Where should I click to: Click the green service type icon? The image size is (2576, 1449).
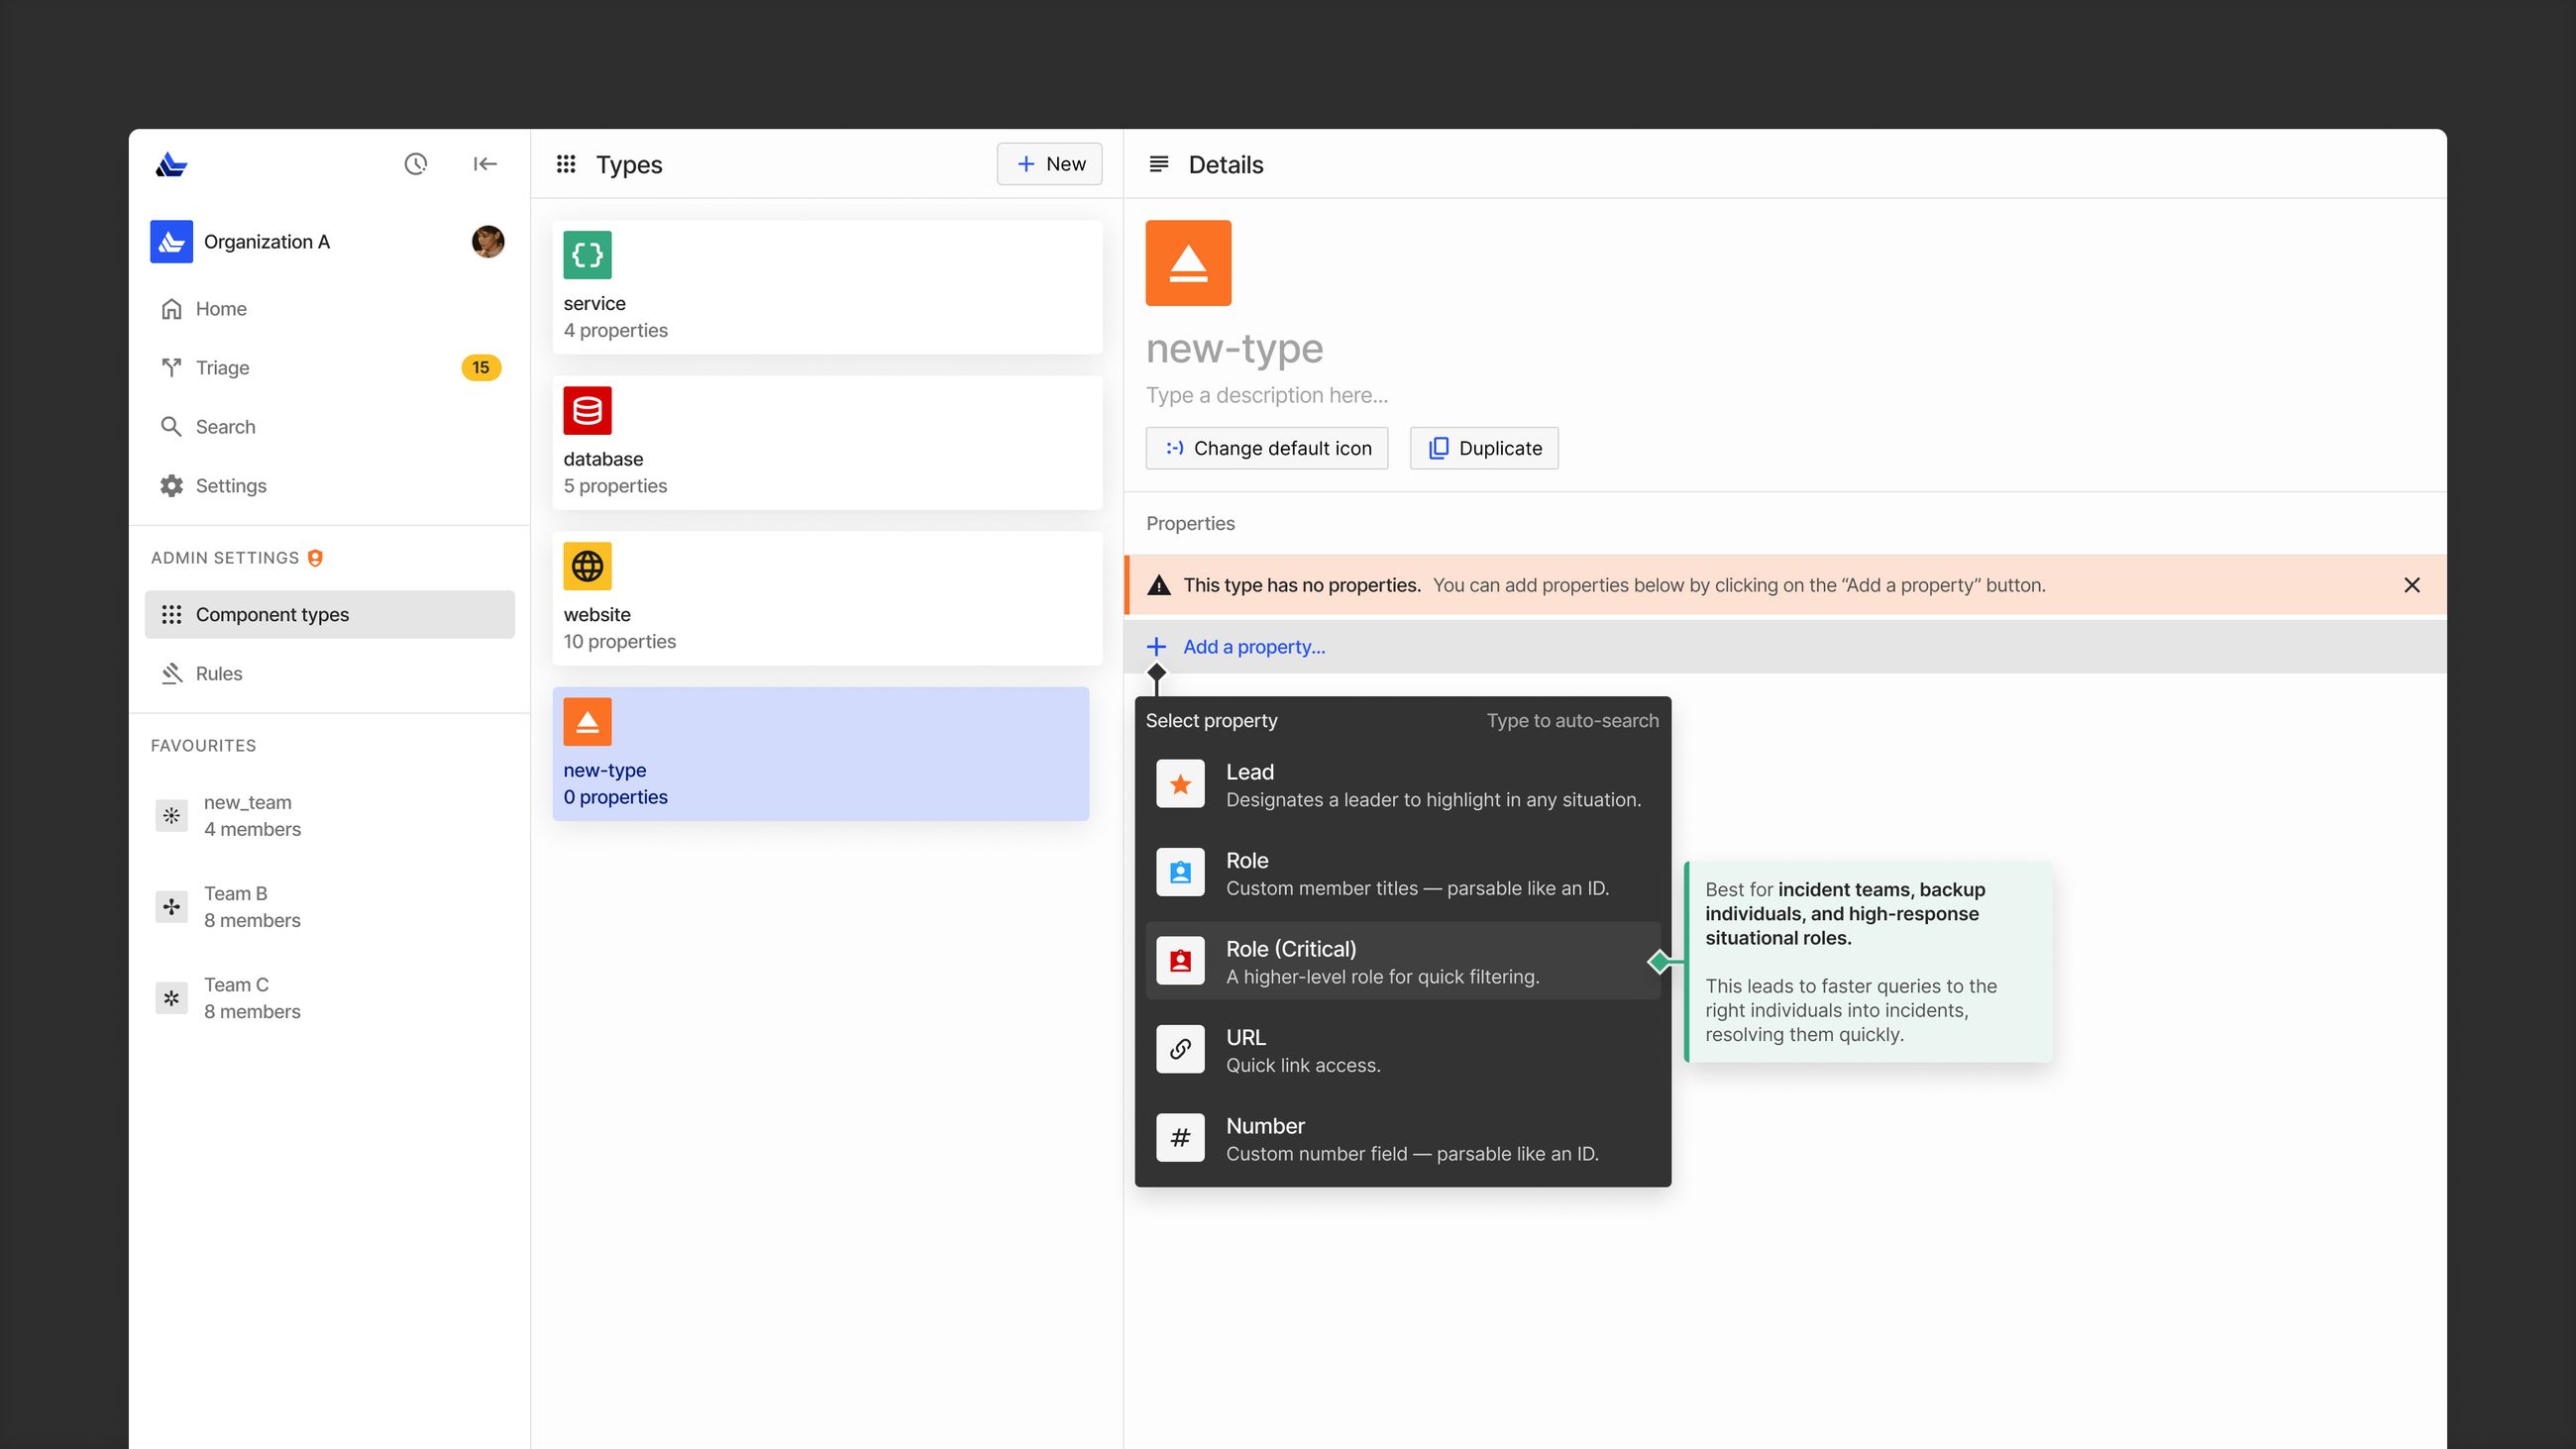click(x=587, y=255)
